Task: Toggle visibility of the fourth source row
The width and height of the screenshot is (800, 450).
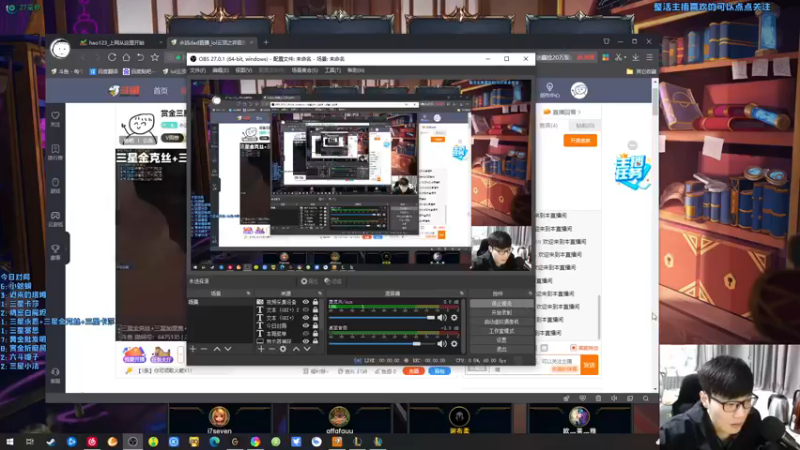Action: pos(306,326)
